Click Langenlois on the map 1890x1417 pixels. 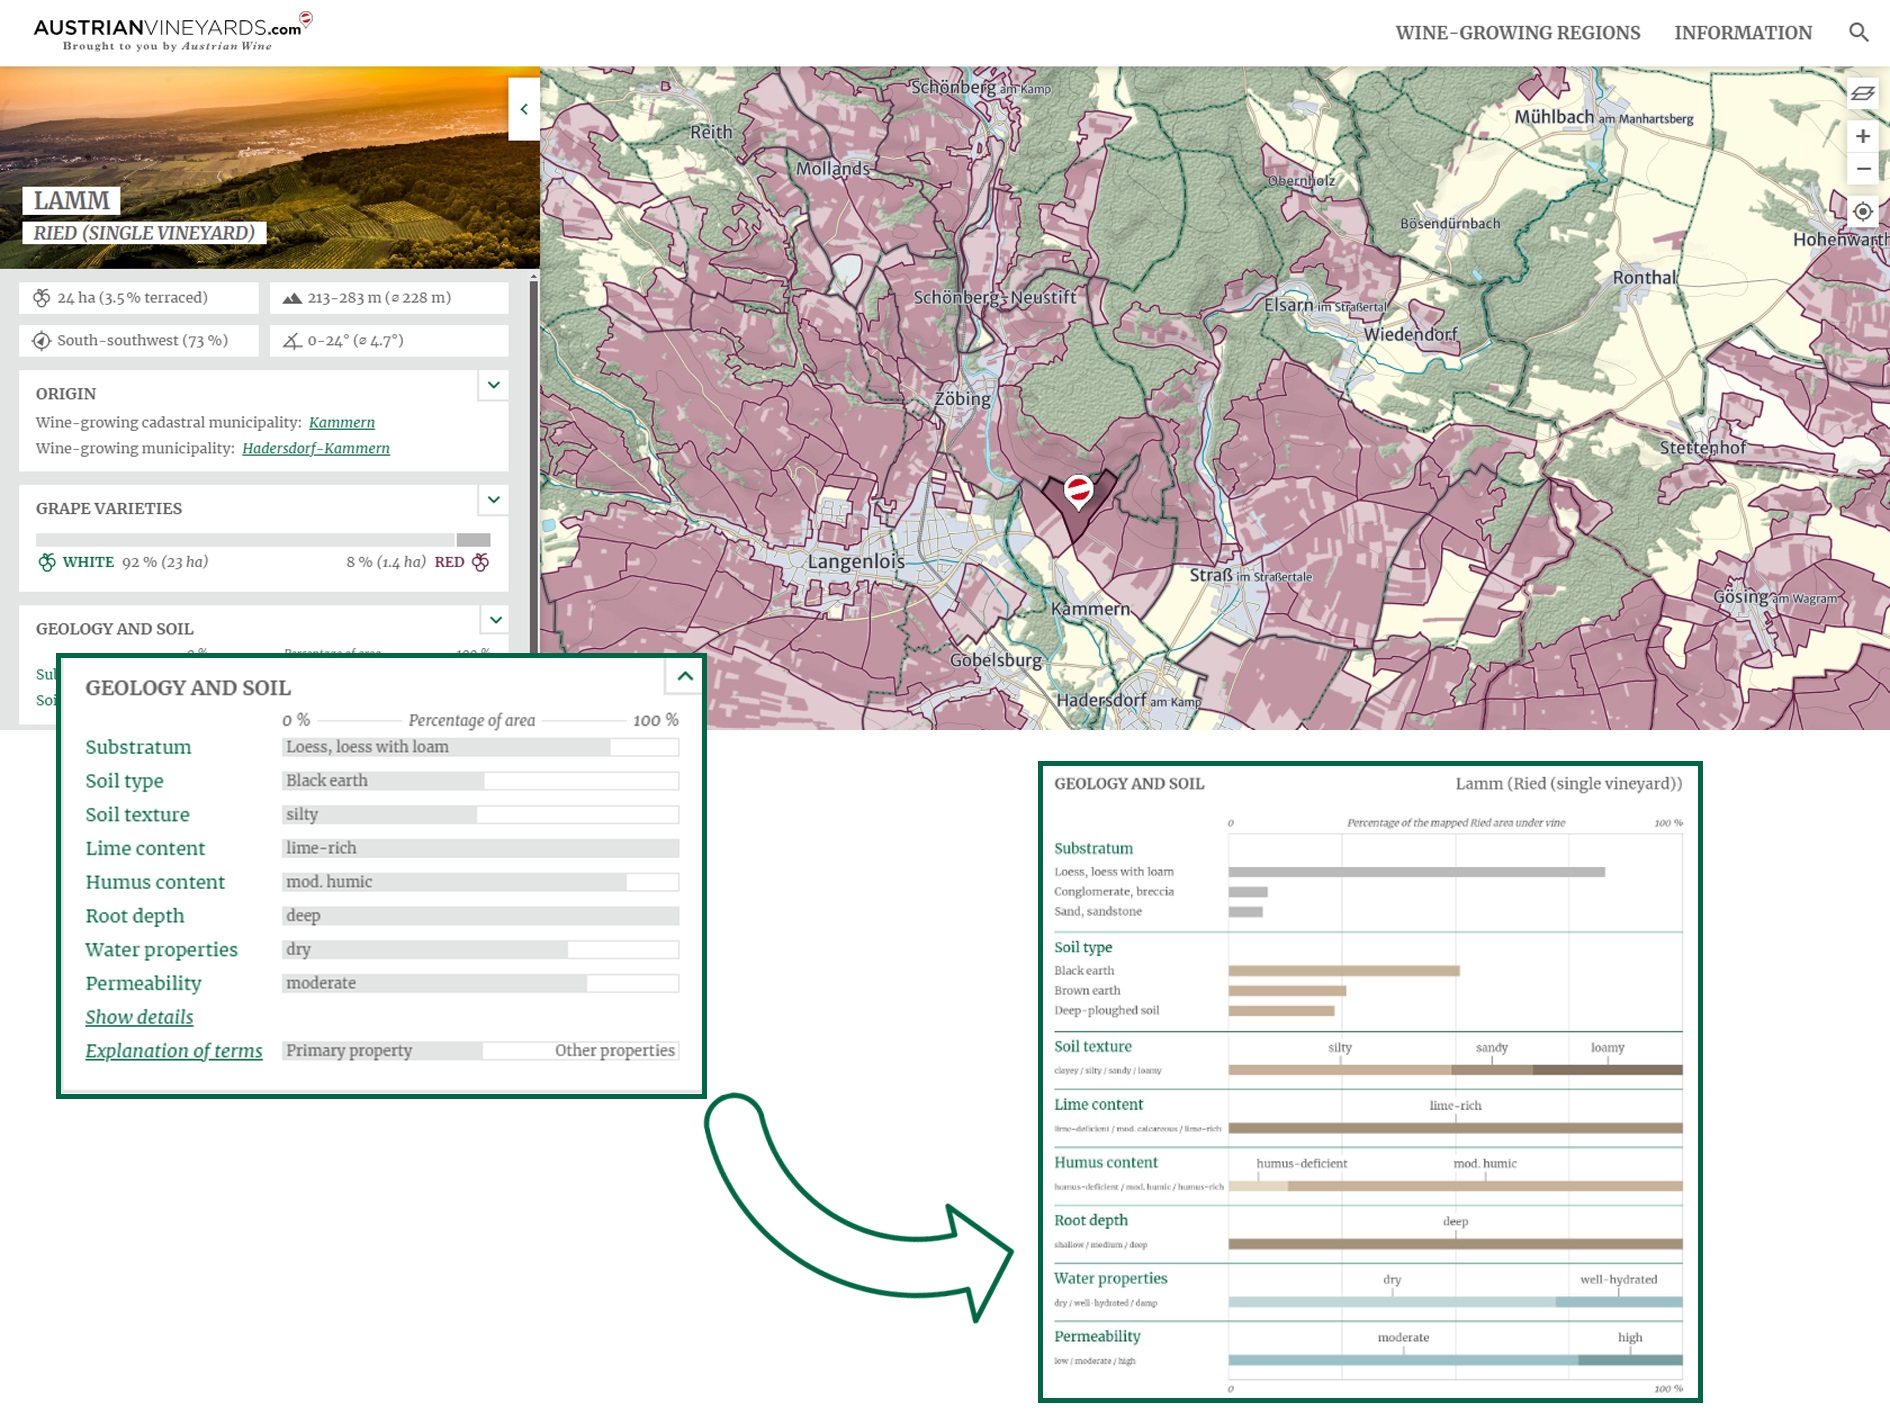(856, 561)
